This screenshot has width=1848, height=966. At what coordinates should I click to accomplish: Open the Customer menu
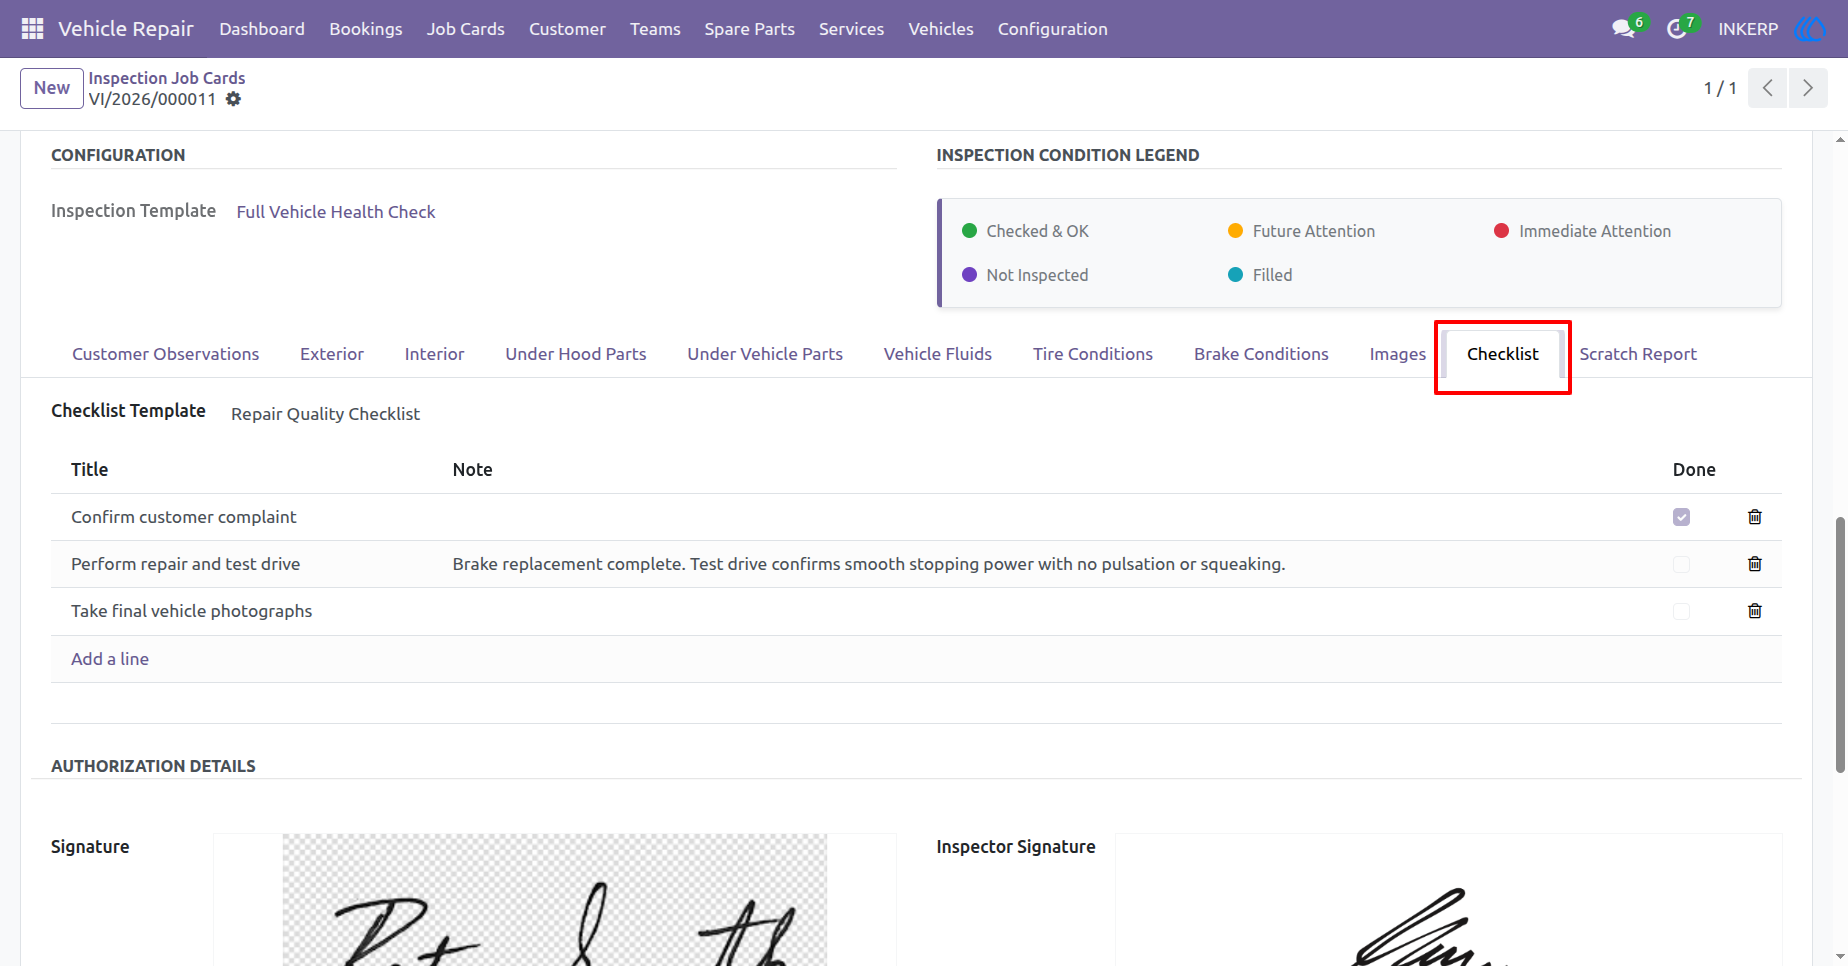(x=567, y=29)
